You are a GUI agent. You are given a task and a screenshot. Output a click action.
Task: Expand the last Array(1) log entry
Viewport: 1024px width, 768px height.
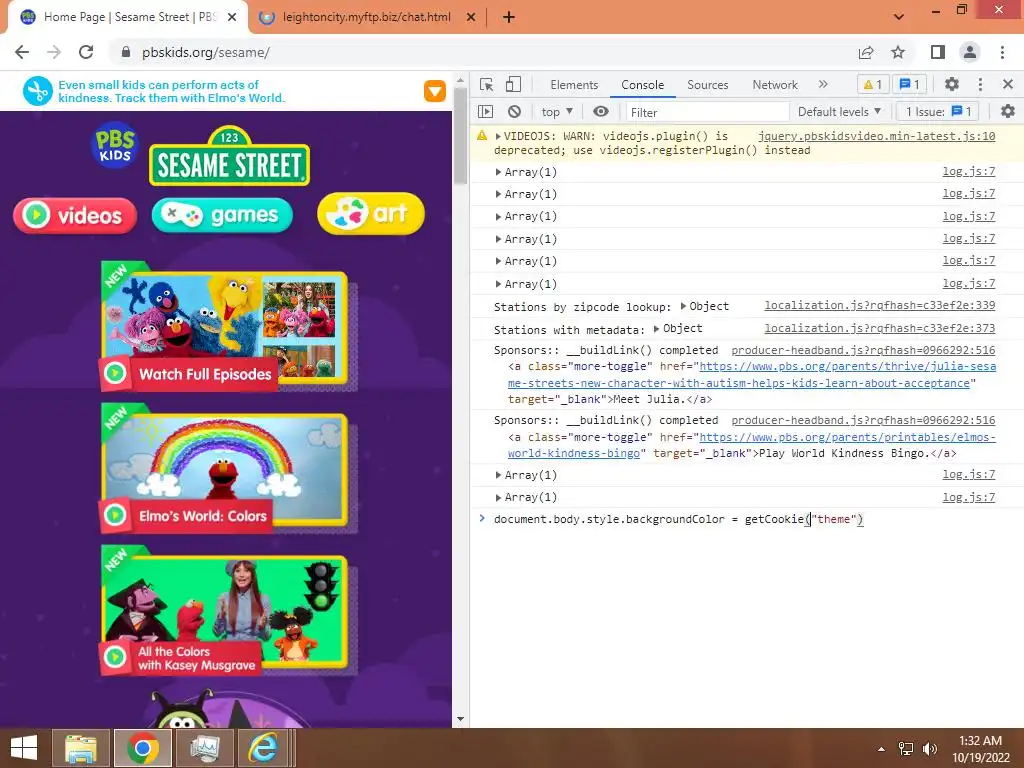[498, 498]
